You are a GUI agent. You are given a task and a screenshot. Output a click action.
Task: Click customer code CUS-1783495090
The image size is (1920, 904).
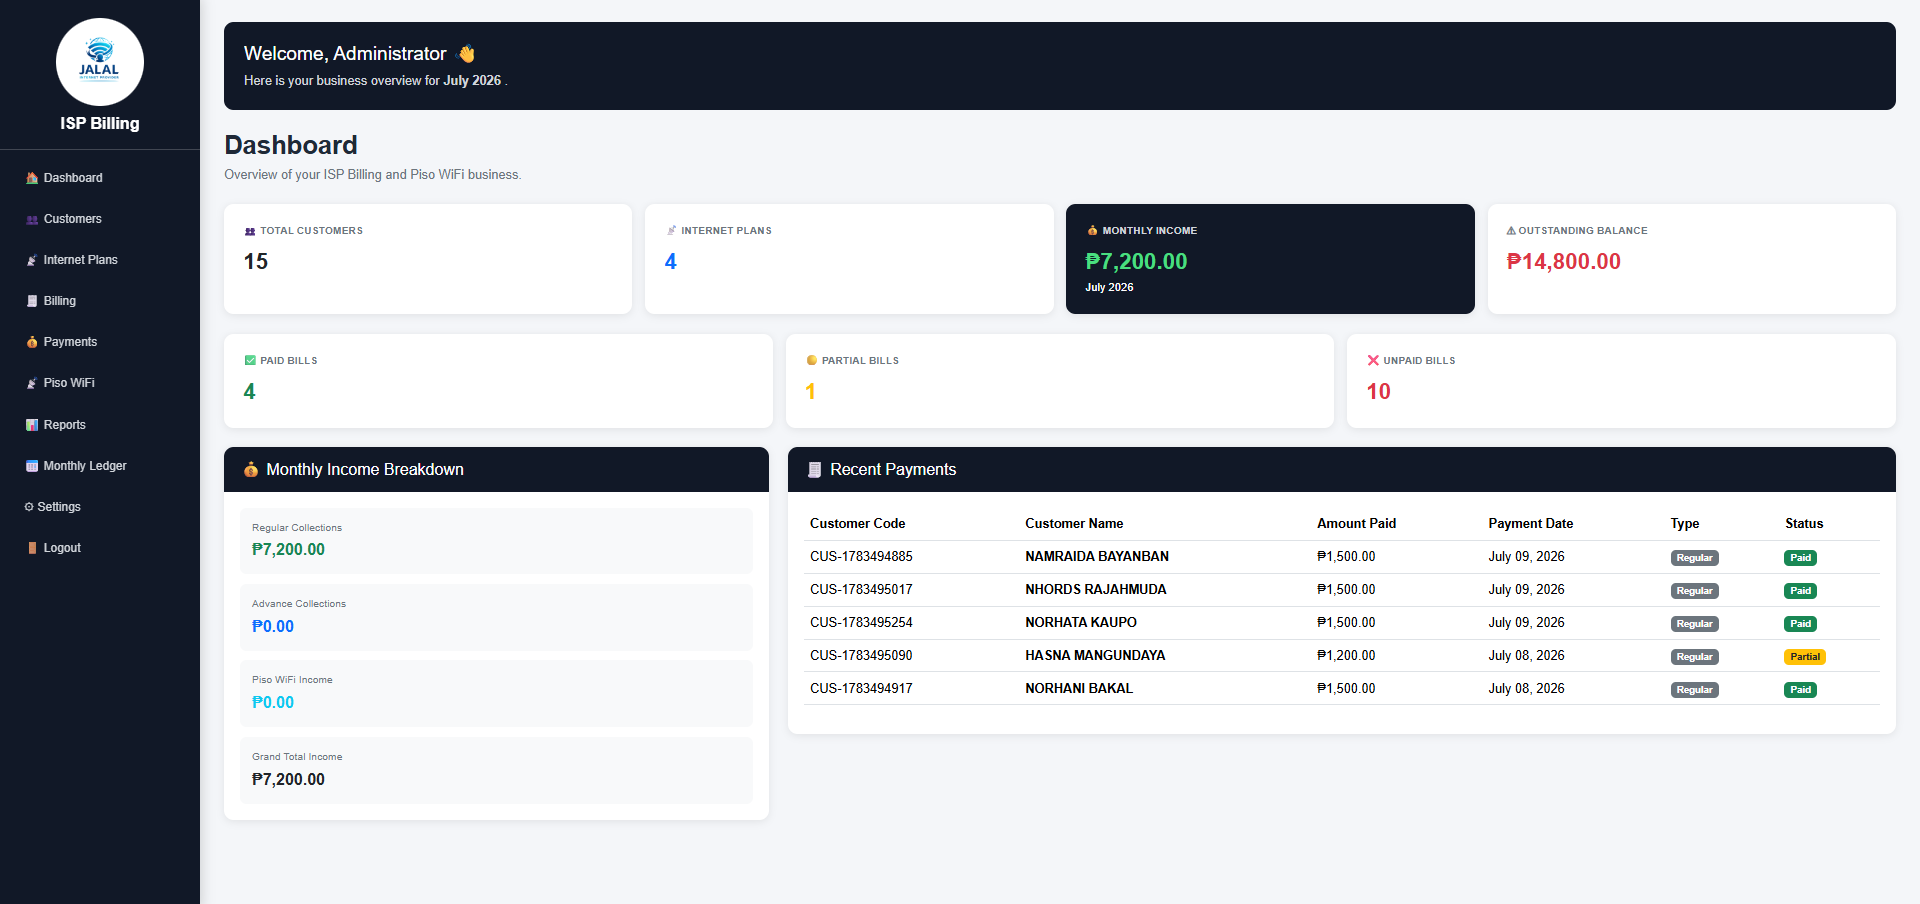(861, 656)
